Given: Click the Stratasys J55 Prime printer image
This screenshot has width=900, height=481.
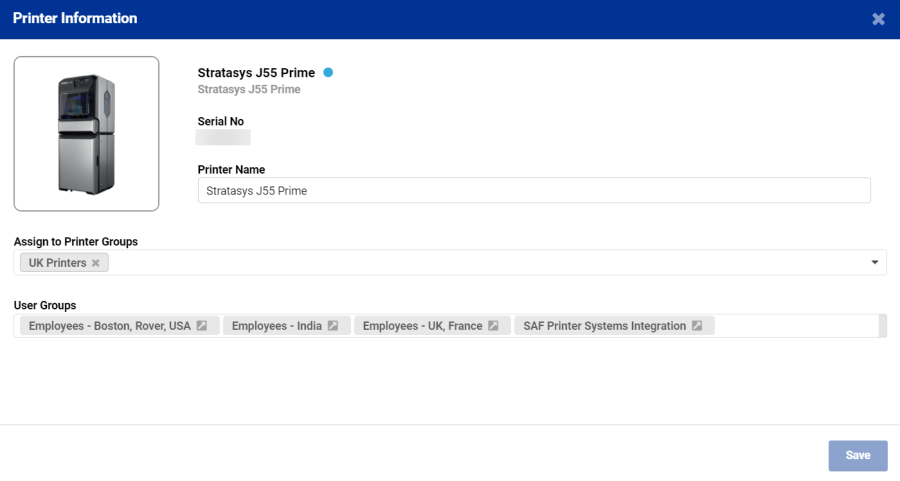Looking at the screenshot, I should point(86,134).
